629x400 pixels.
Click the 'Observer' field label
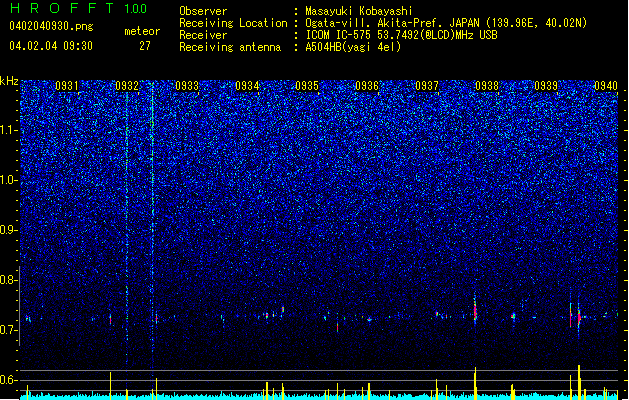tap(203, 11)
